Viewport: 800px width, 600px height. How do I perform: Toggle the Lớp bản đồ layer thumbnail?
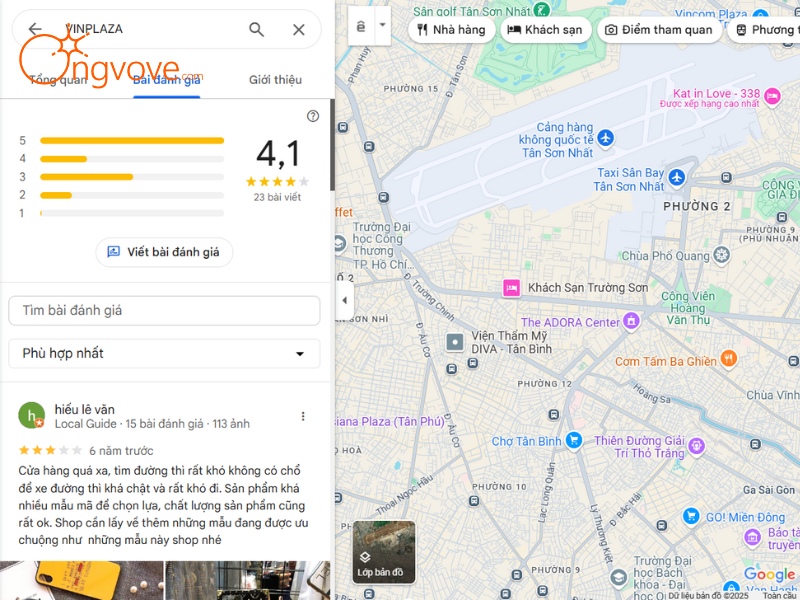[x=384, y=552]
